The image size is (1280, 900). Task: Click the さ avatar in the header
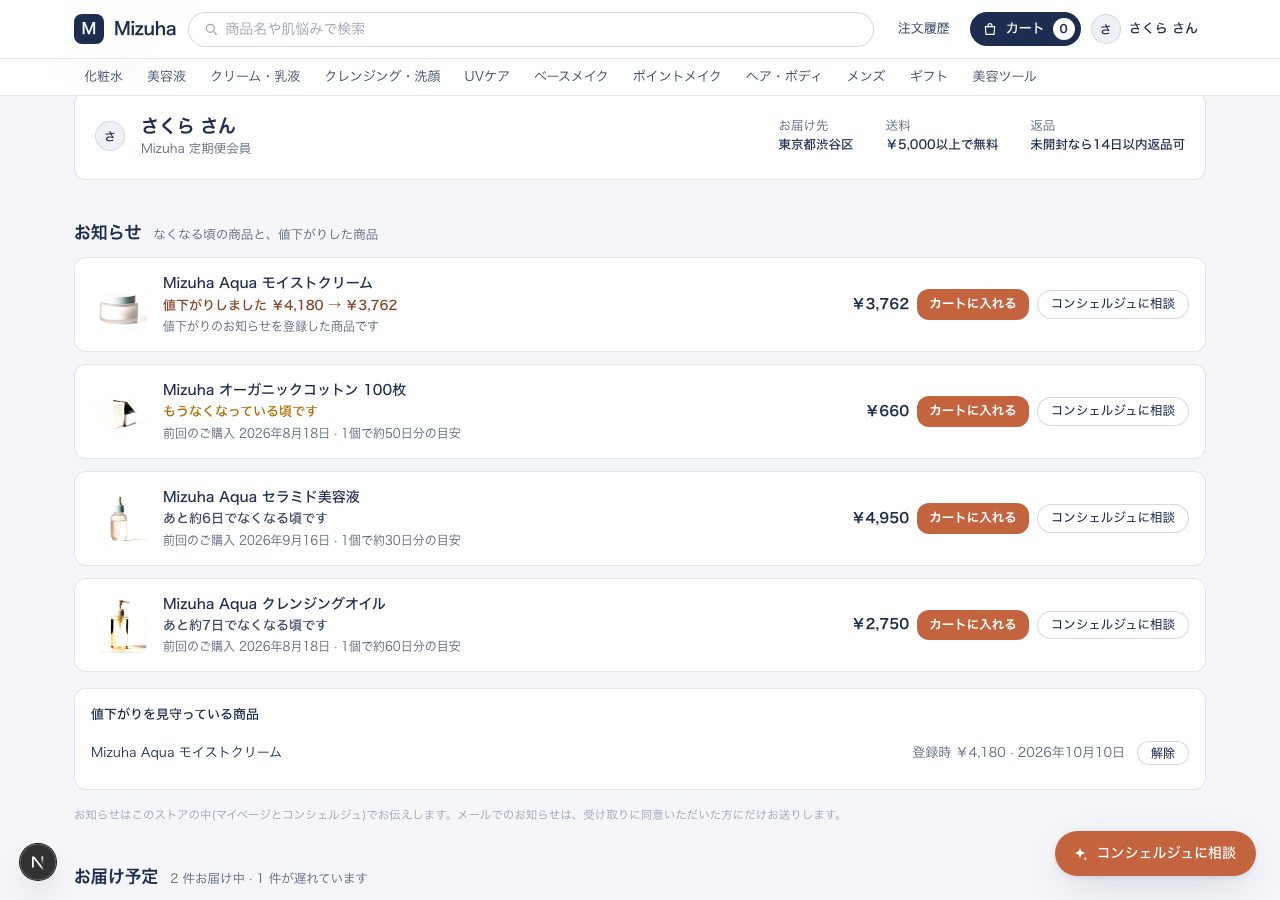[x=1106, y=29]
